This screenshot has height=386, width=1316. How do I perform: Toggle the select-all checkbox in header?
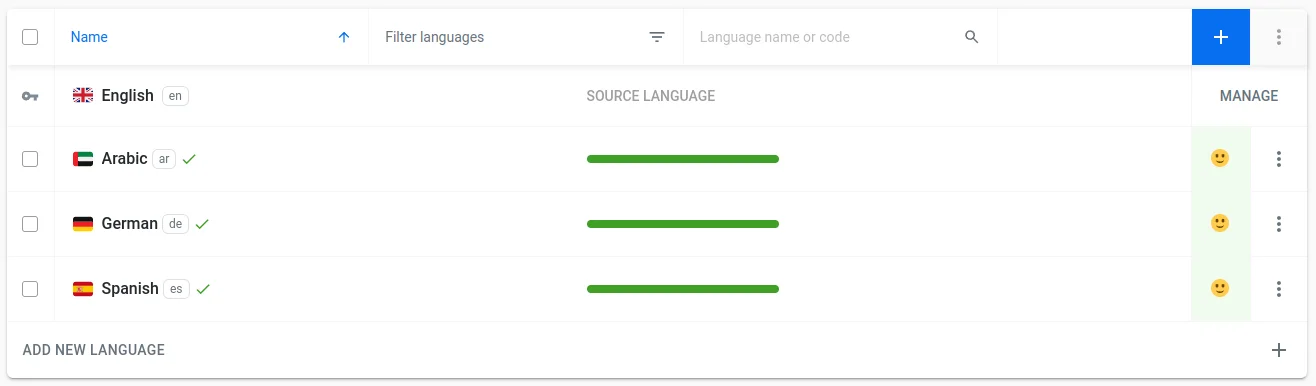(x=30, y=37)
